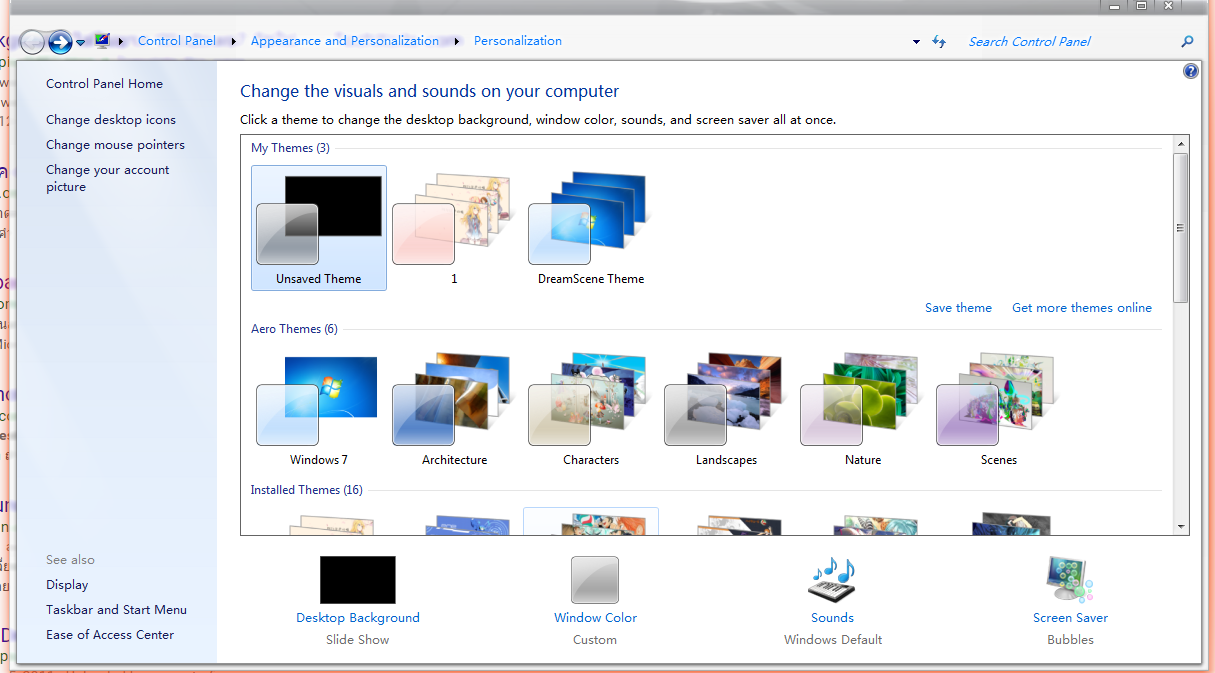Click the address bar refresh button

coord(938,42)
